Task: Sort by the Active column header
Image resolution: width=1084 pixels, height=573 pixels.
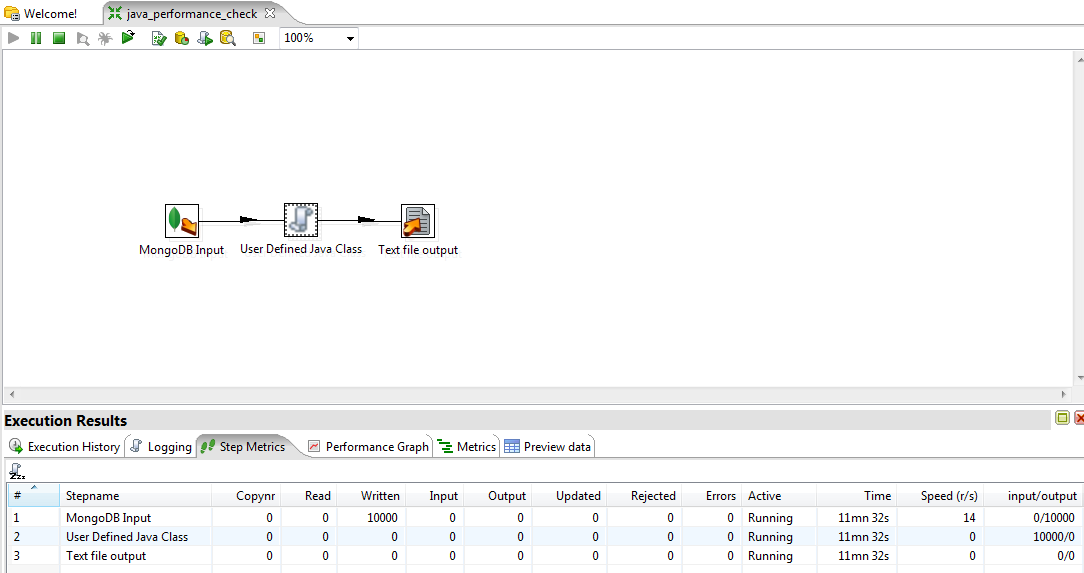Action: 779,496
